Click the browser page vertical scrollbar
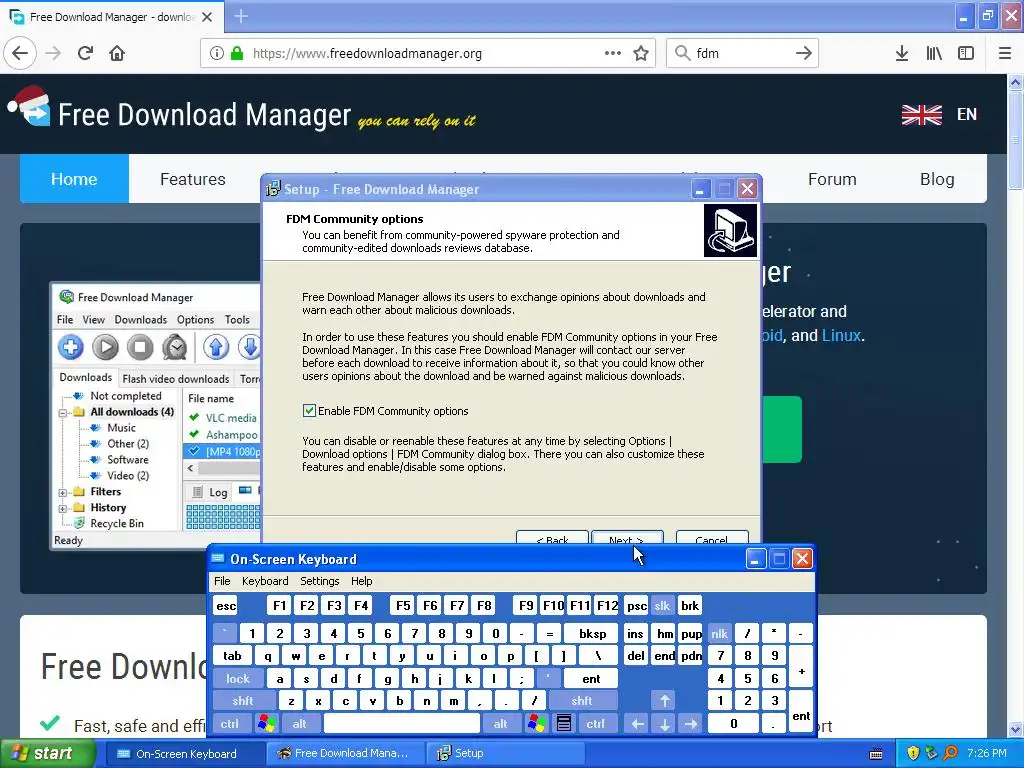1024x768 pixels. [x=1015, y=140]
